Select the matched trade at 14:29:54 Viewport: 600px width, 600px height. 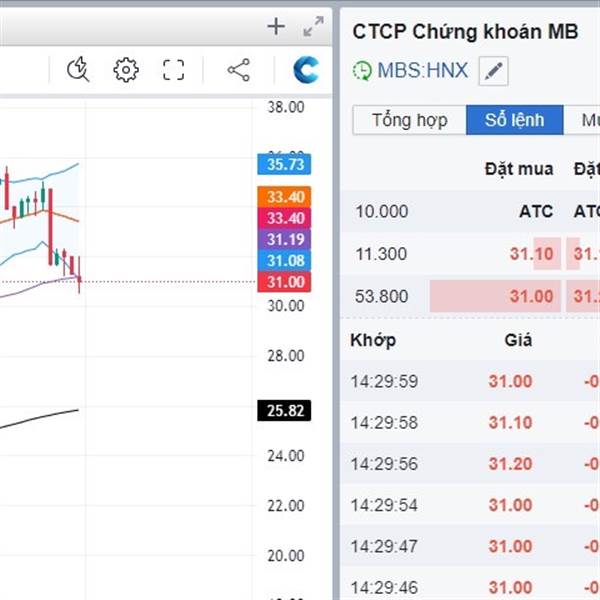pyautogui.click(x=470, y=505)
